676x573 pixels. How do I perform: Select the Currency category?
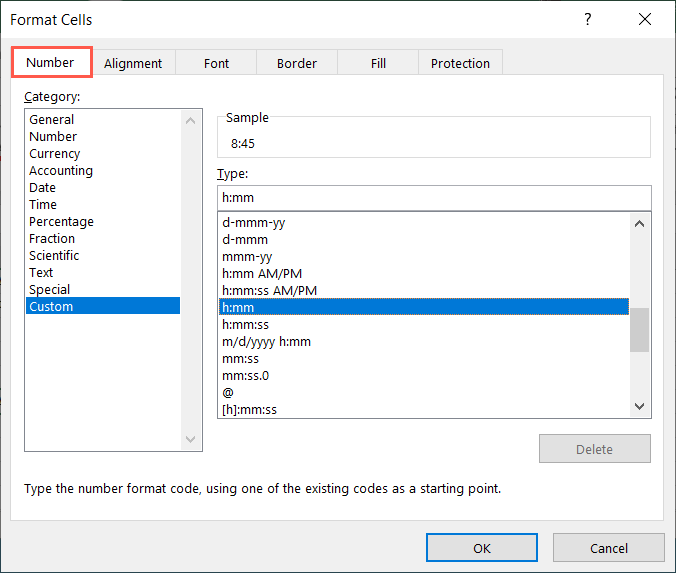(55, 154)
